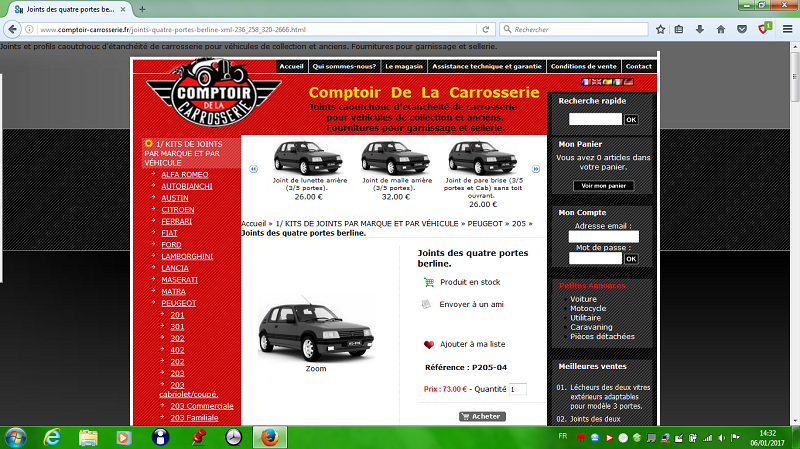This screenshot has height=449, width=800.
Task: Click in the Mot de passe field
Action: pyautogui.click(x=595, y=259)
